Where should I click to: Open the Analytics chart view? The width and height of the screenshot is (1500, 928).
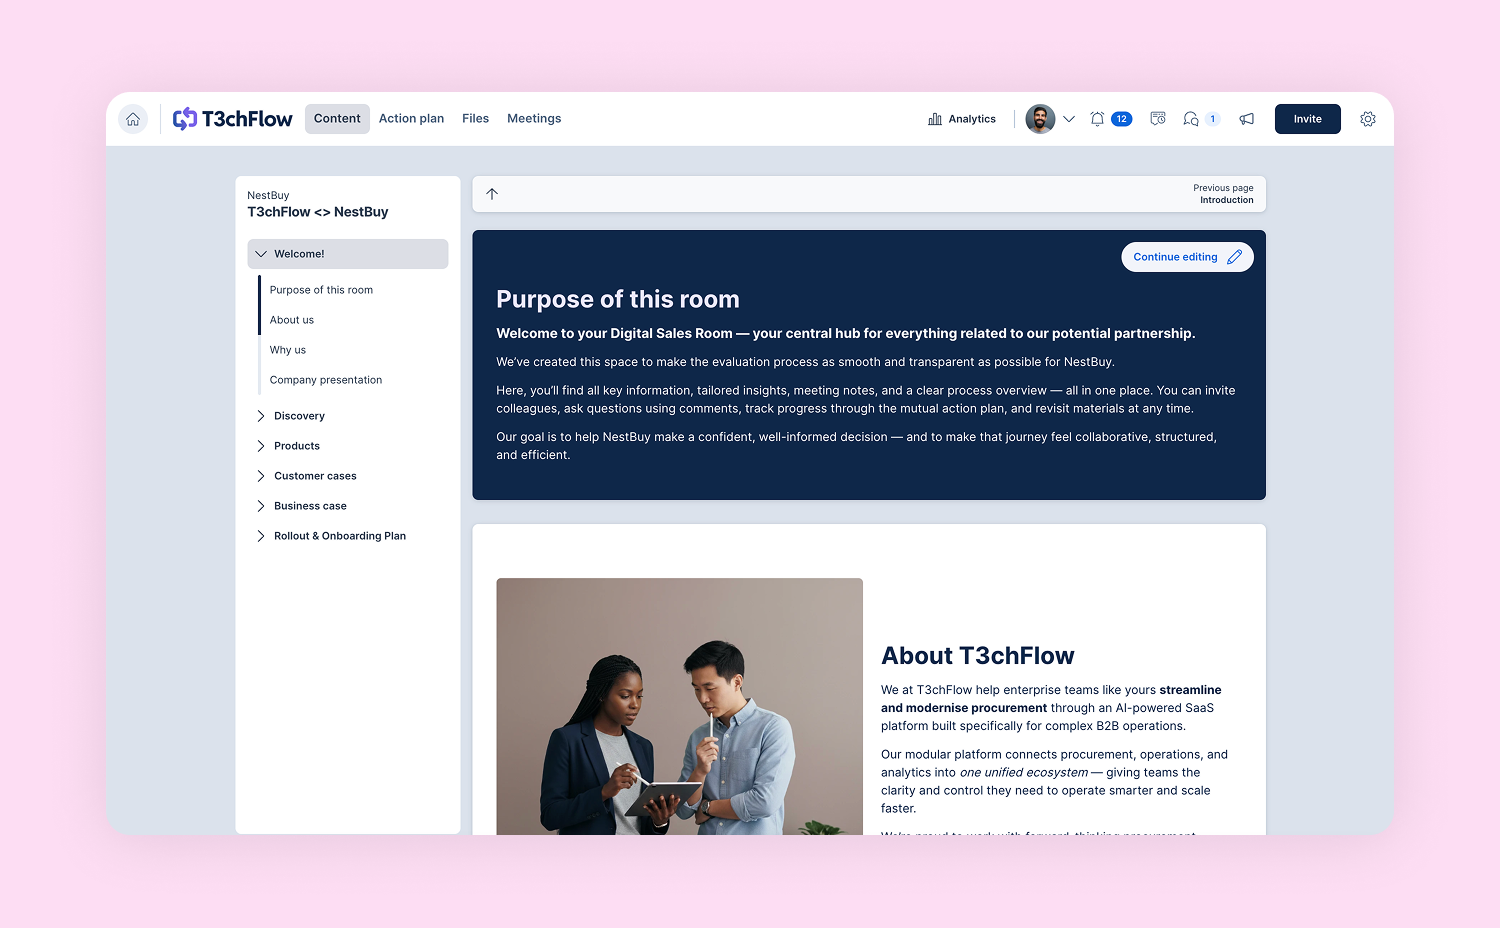pos(962,119)
